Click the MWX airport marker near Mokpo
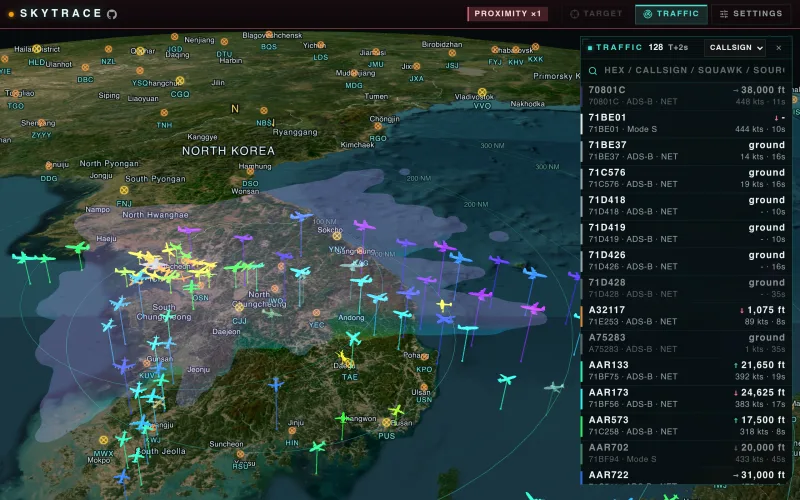This screenshot has width=800, height=500. [x=104, y=440]
